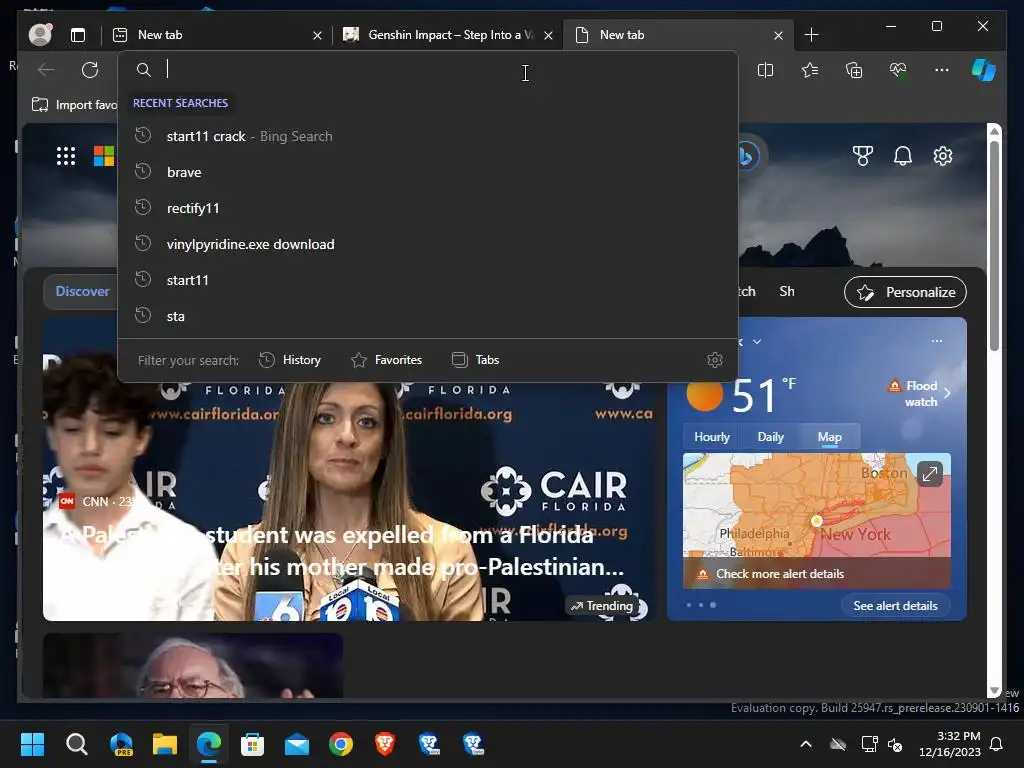This screenshot has width=1024, height=768.
Task: Open the elderly man news thumbnail
Action: pyautogui.click(x=193, y=665)
